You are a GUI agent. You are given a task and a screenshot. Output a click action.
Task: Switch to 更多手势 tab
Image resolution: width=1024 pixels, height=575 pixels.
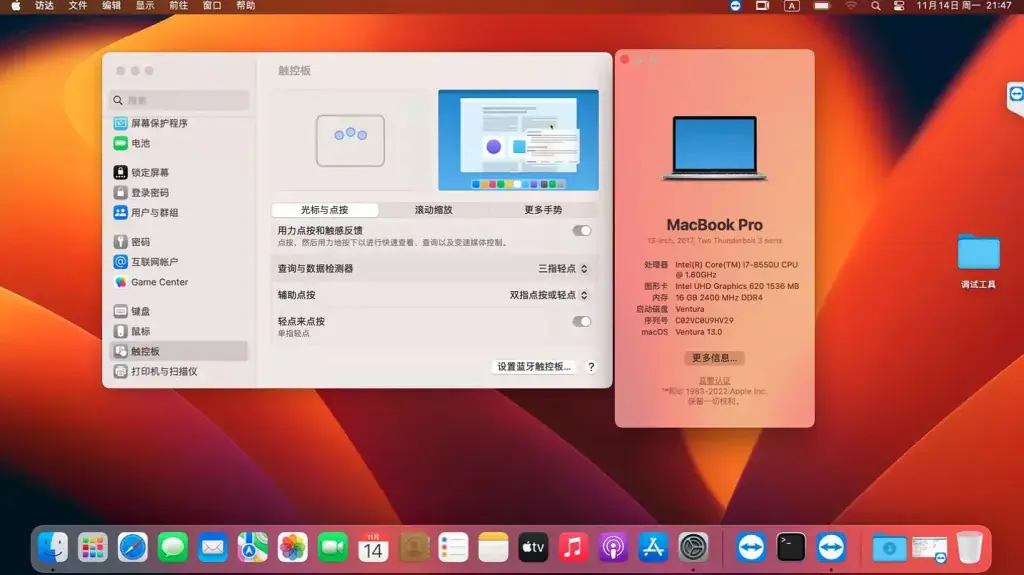tap(543, 210)
